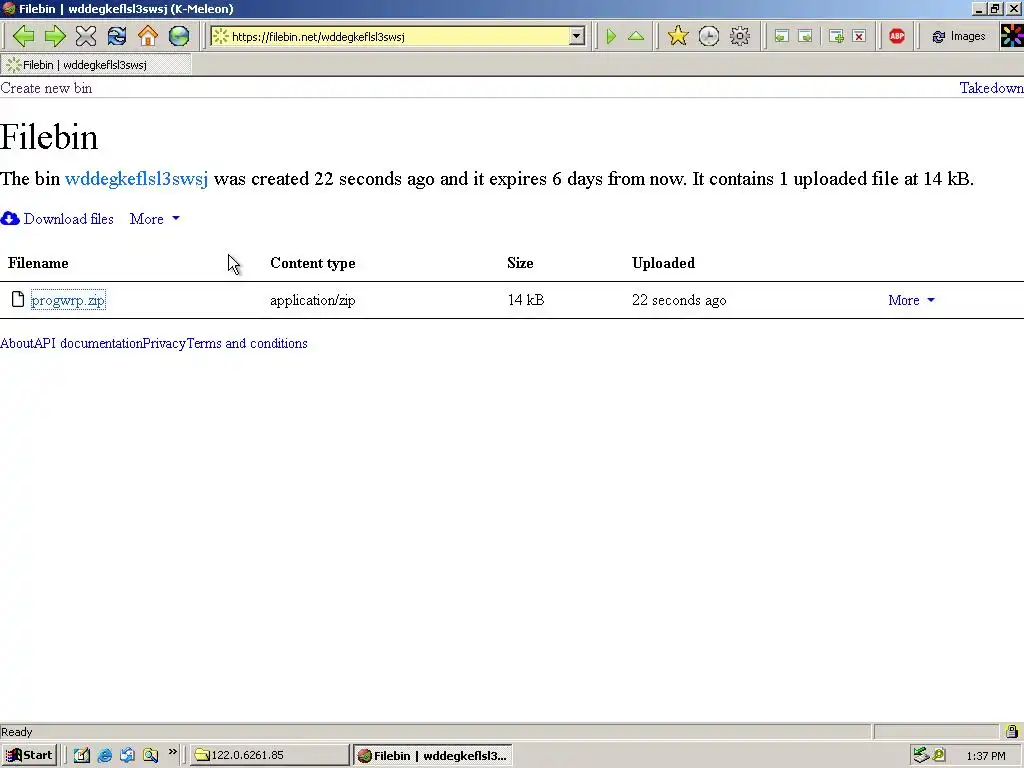Select the Filebin | wddegkeflsl3swsj tab

(x=96, y=65)
